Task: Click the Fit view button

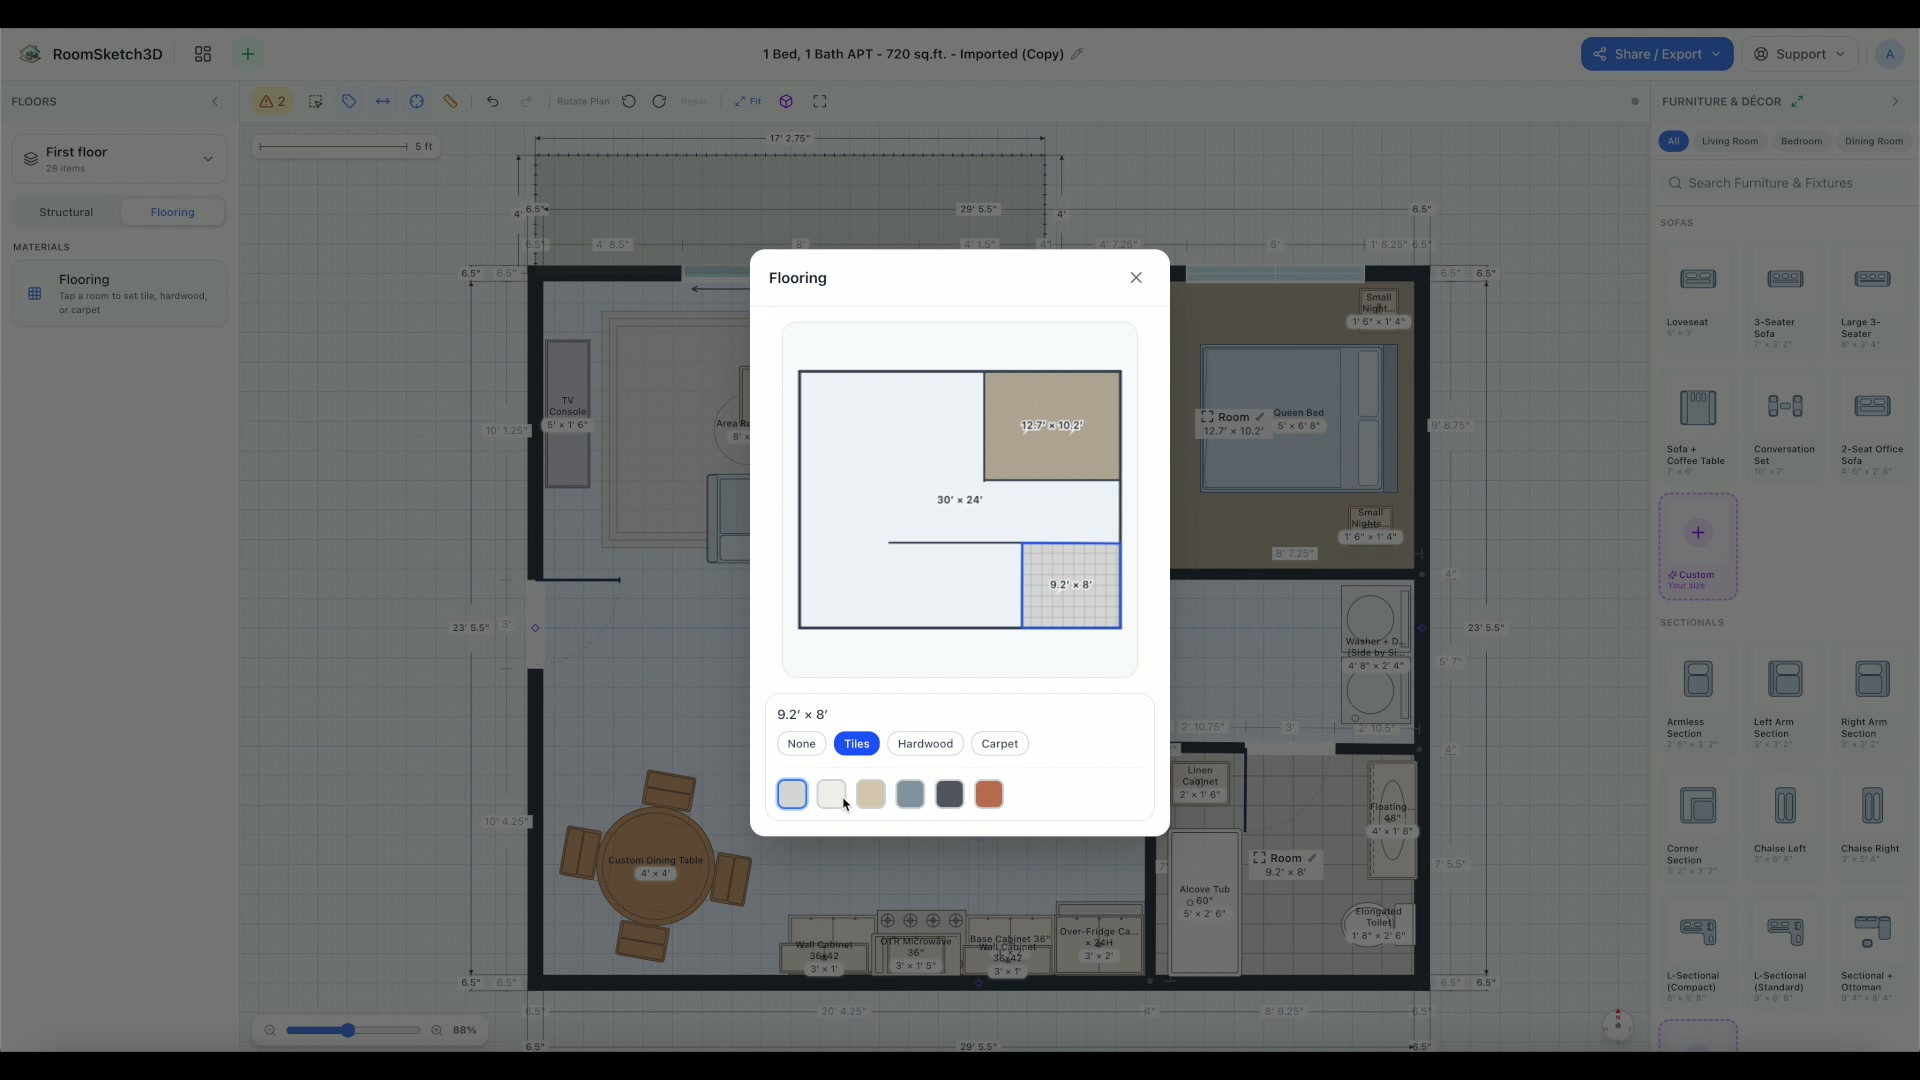Action: 748,101
